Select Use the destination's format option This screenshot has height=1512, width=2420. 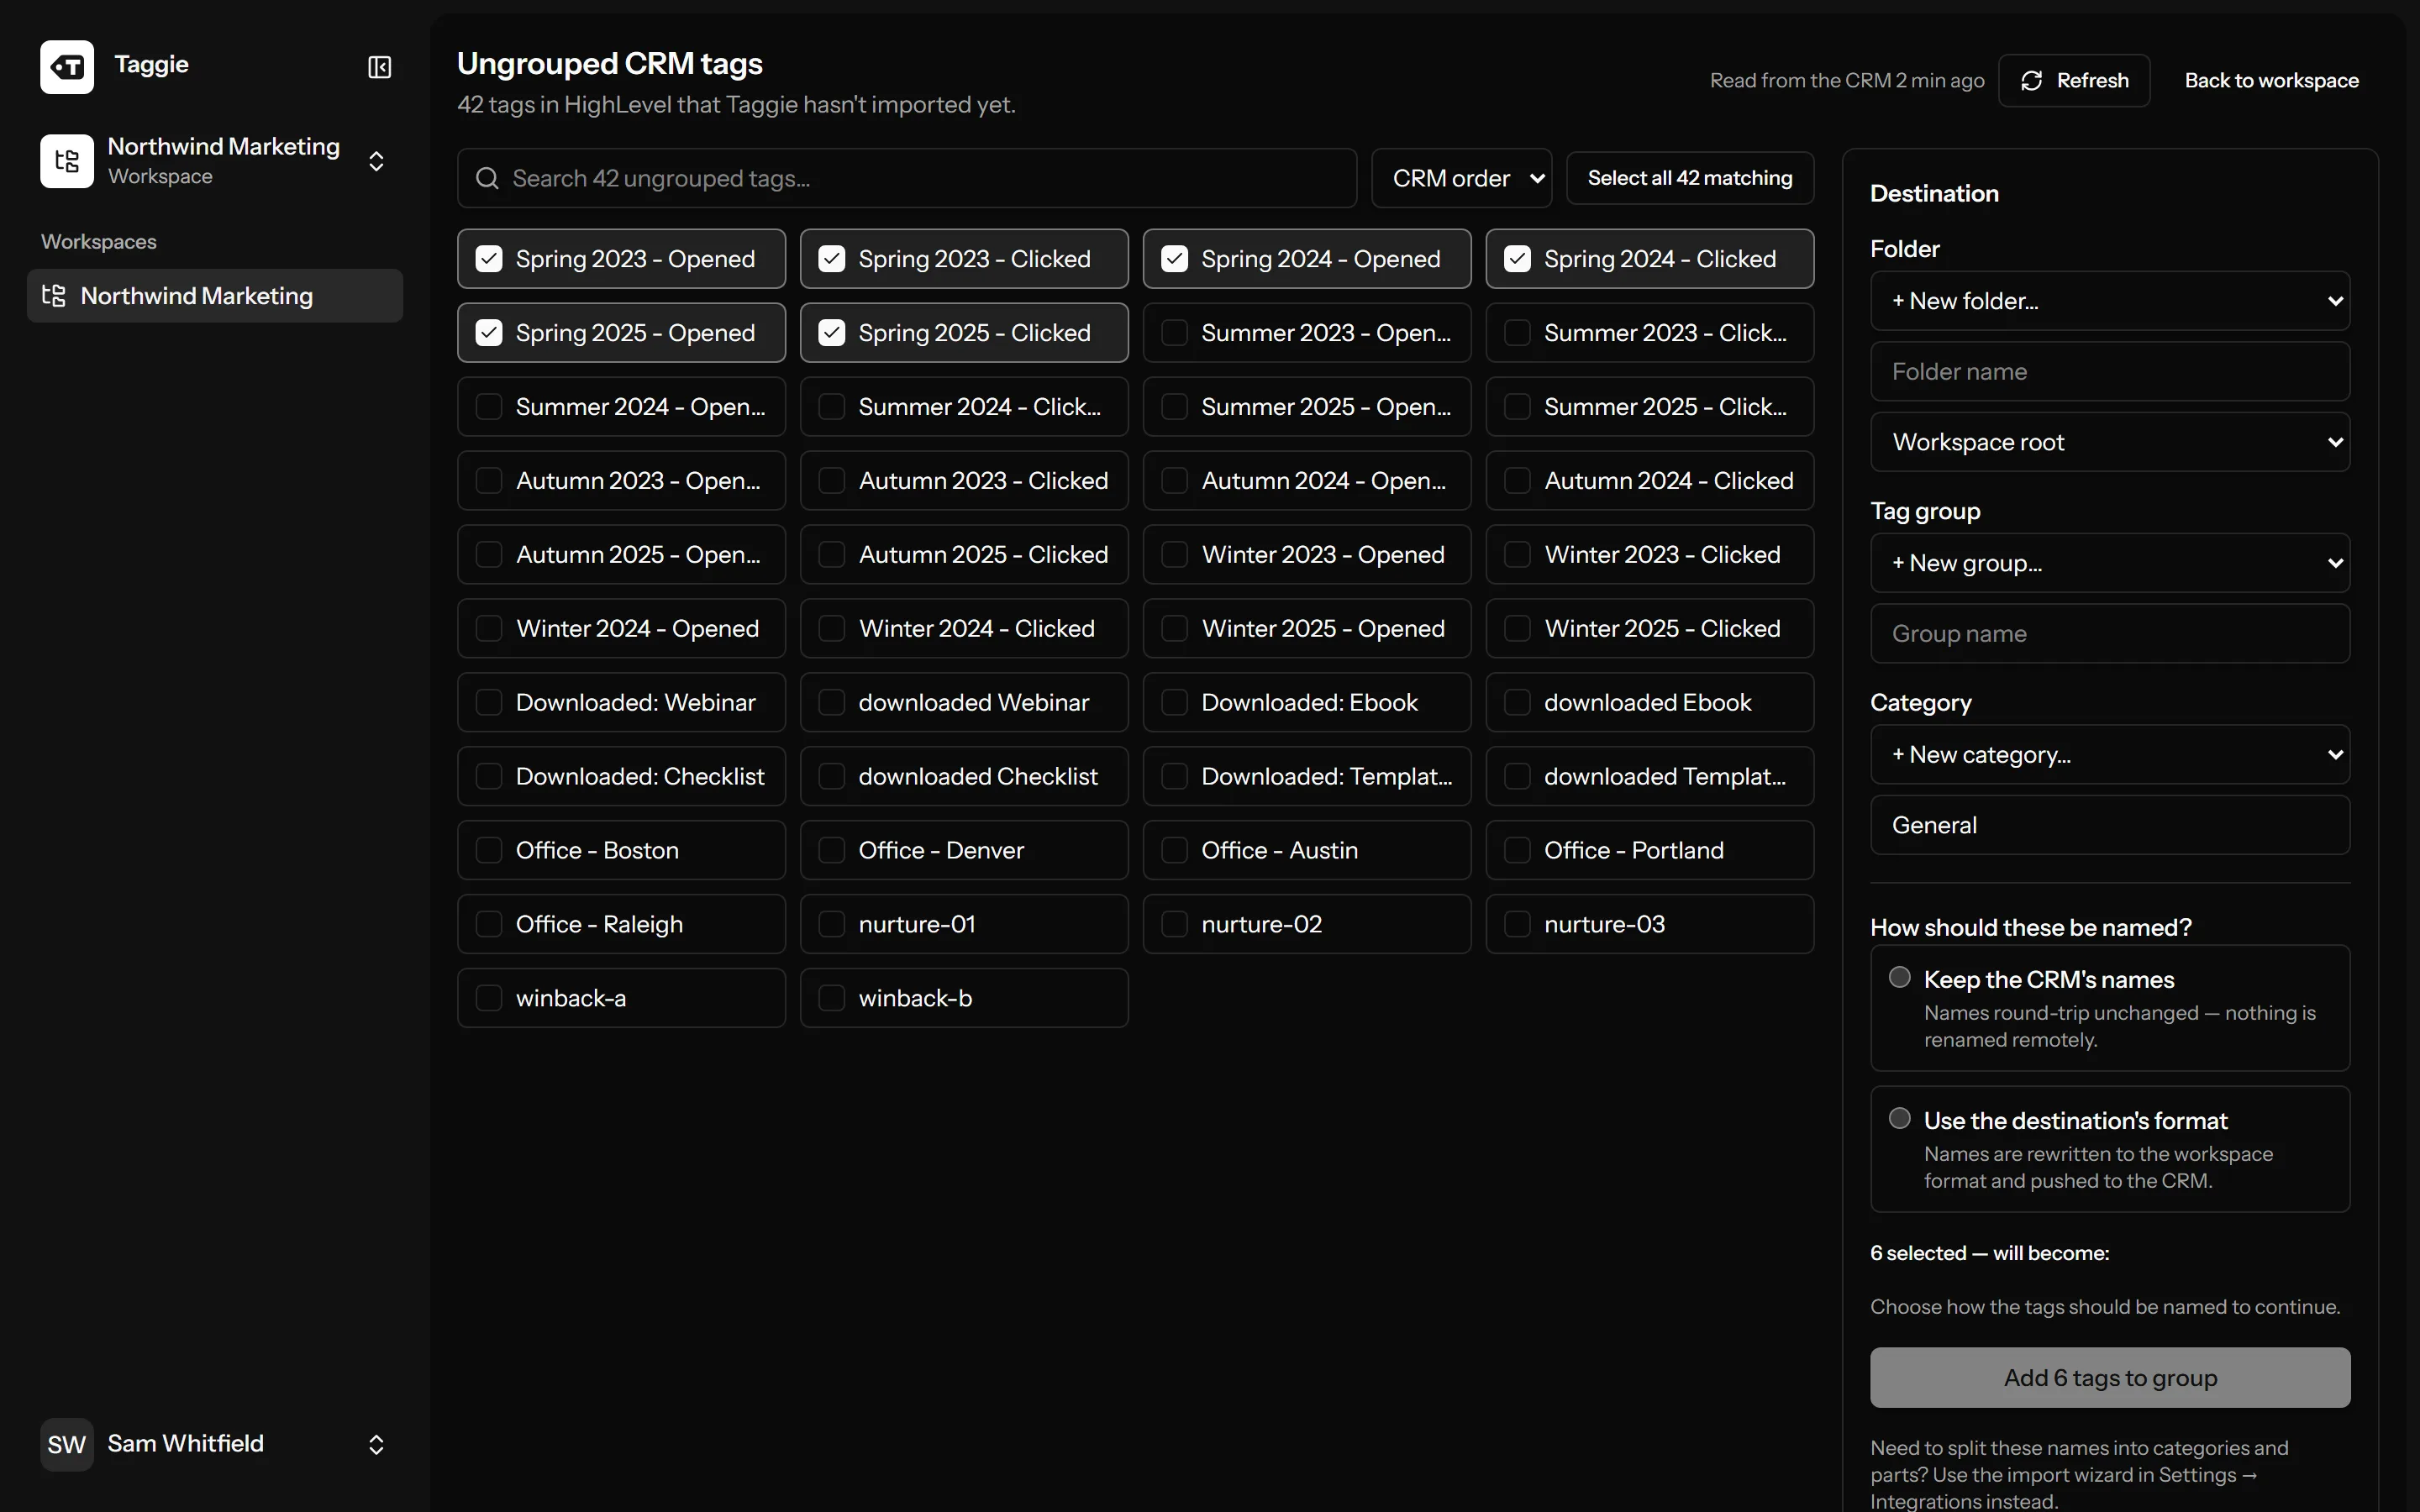[x=1900, y=1118]
